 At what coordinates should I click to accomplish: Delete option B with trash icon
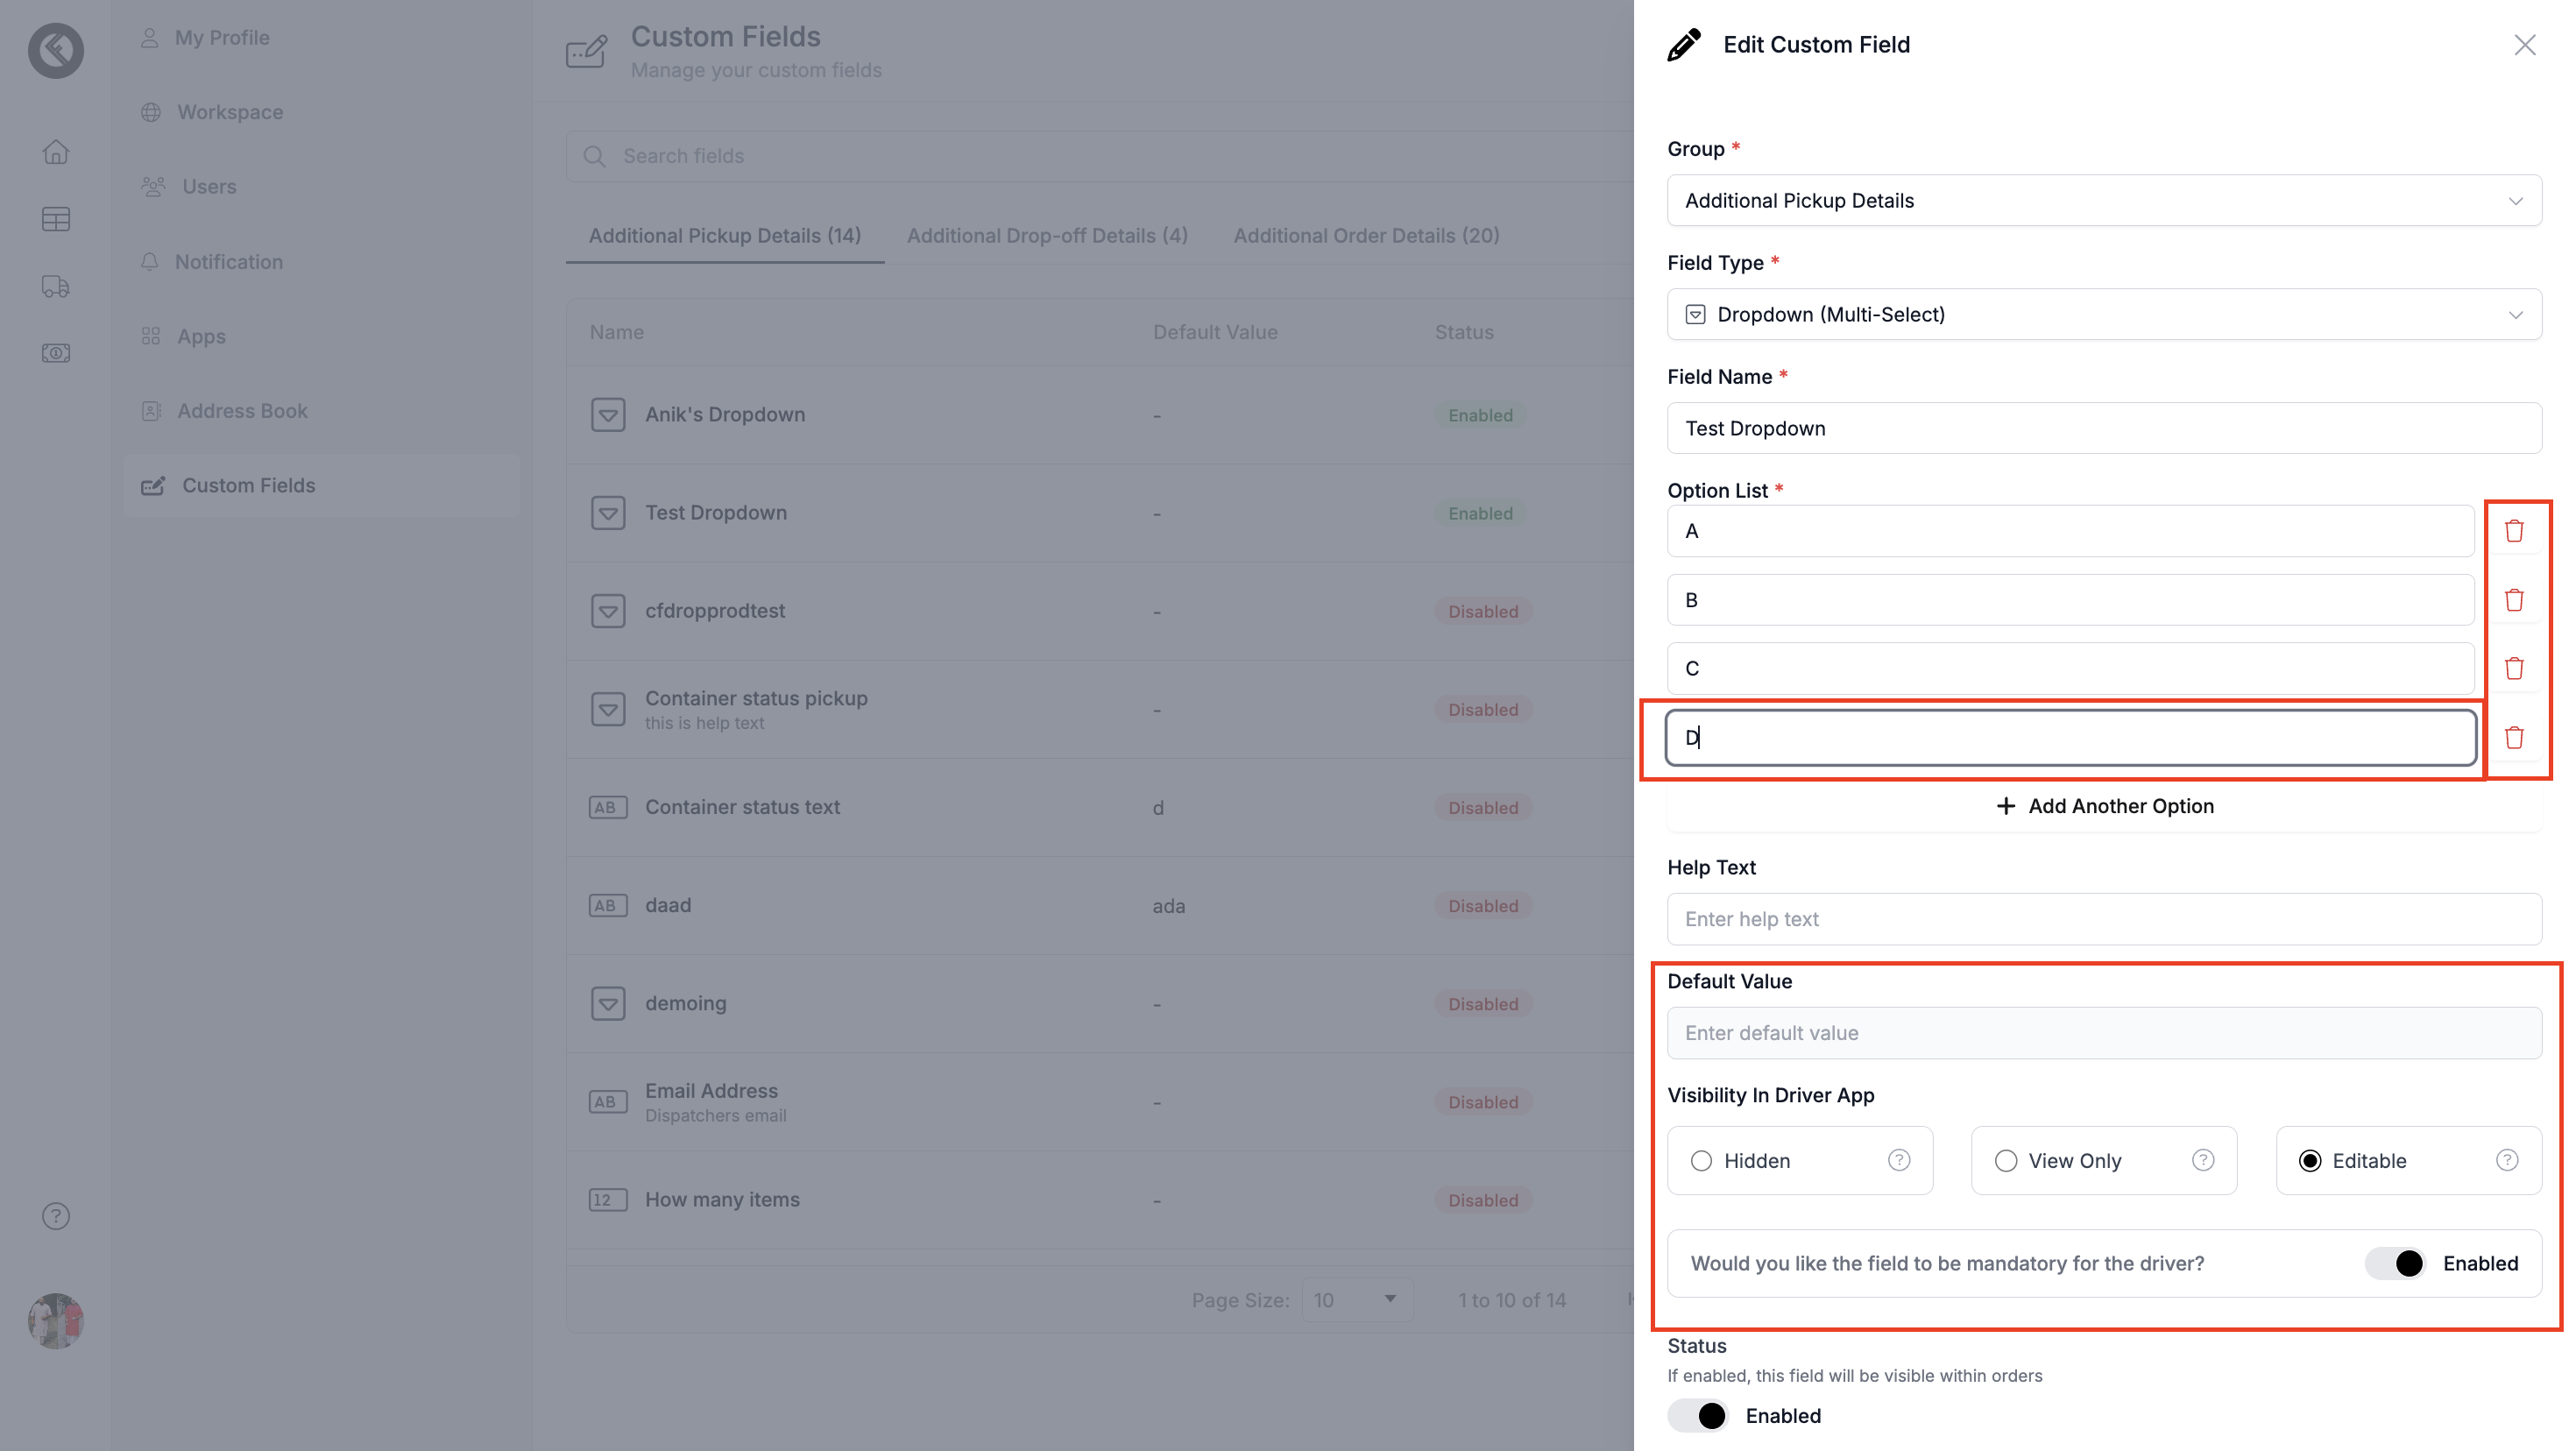pyautogui.click(x=2514, y=600)
